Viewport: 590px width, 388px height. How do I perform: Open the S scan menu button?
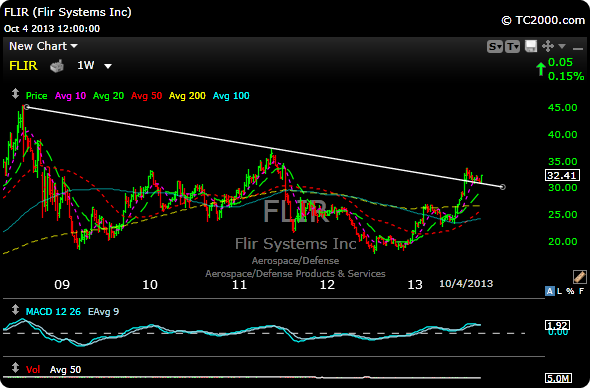[x=494, y=46]
